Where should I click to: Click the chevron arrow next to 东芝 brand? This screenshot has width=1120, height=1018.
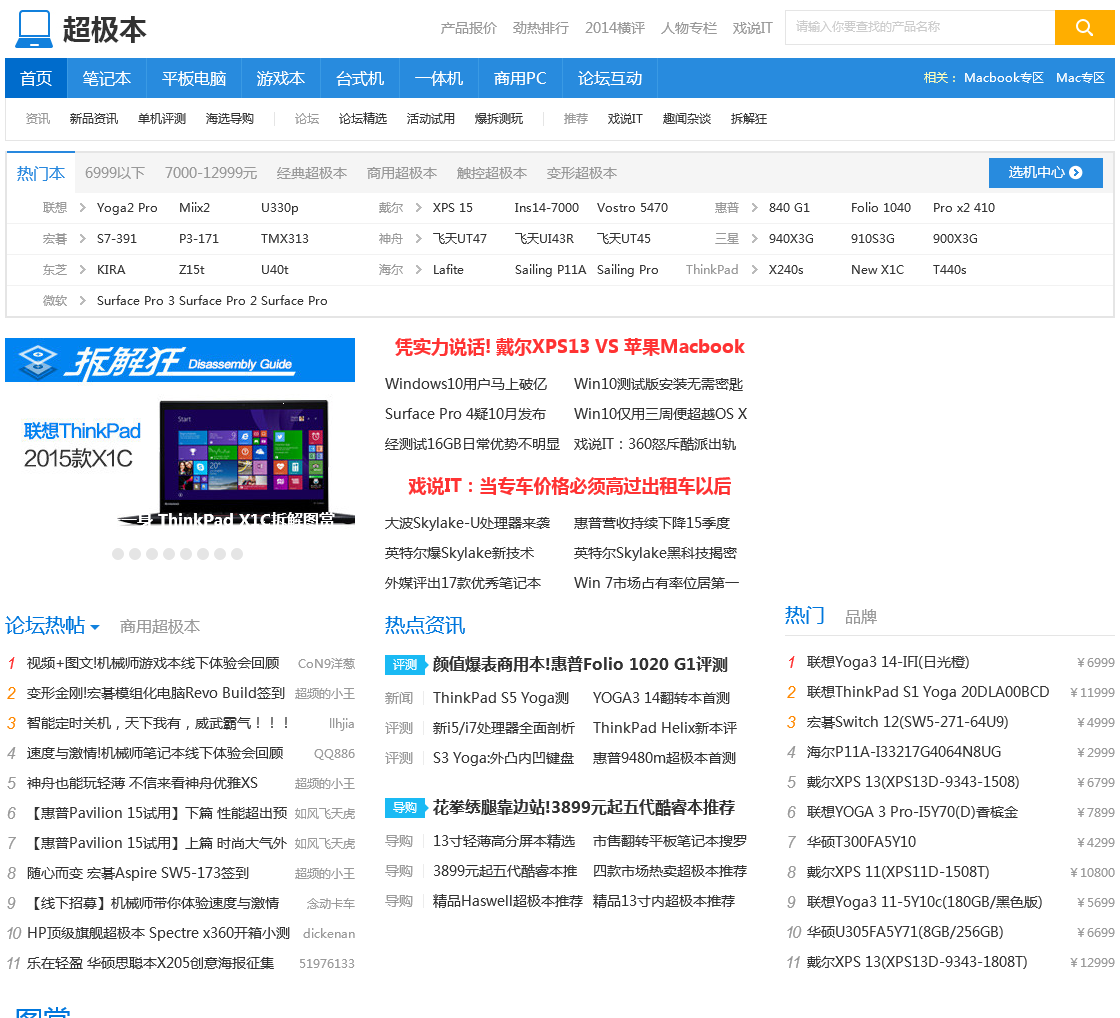click(x=82, y=269)
